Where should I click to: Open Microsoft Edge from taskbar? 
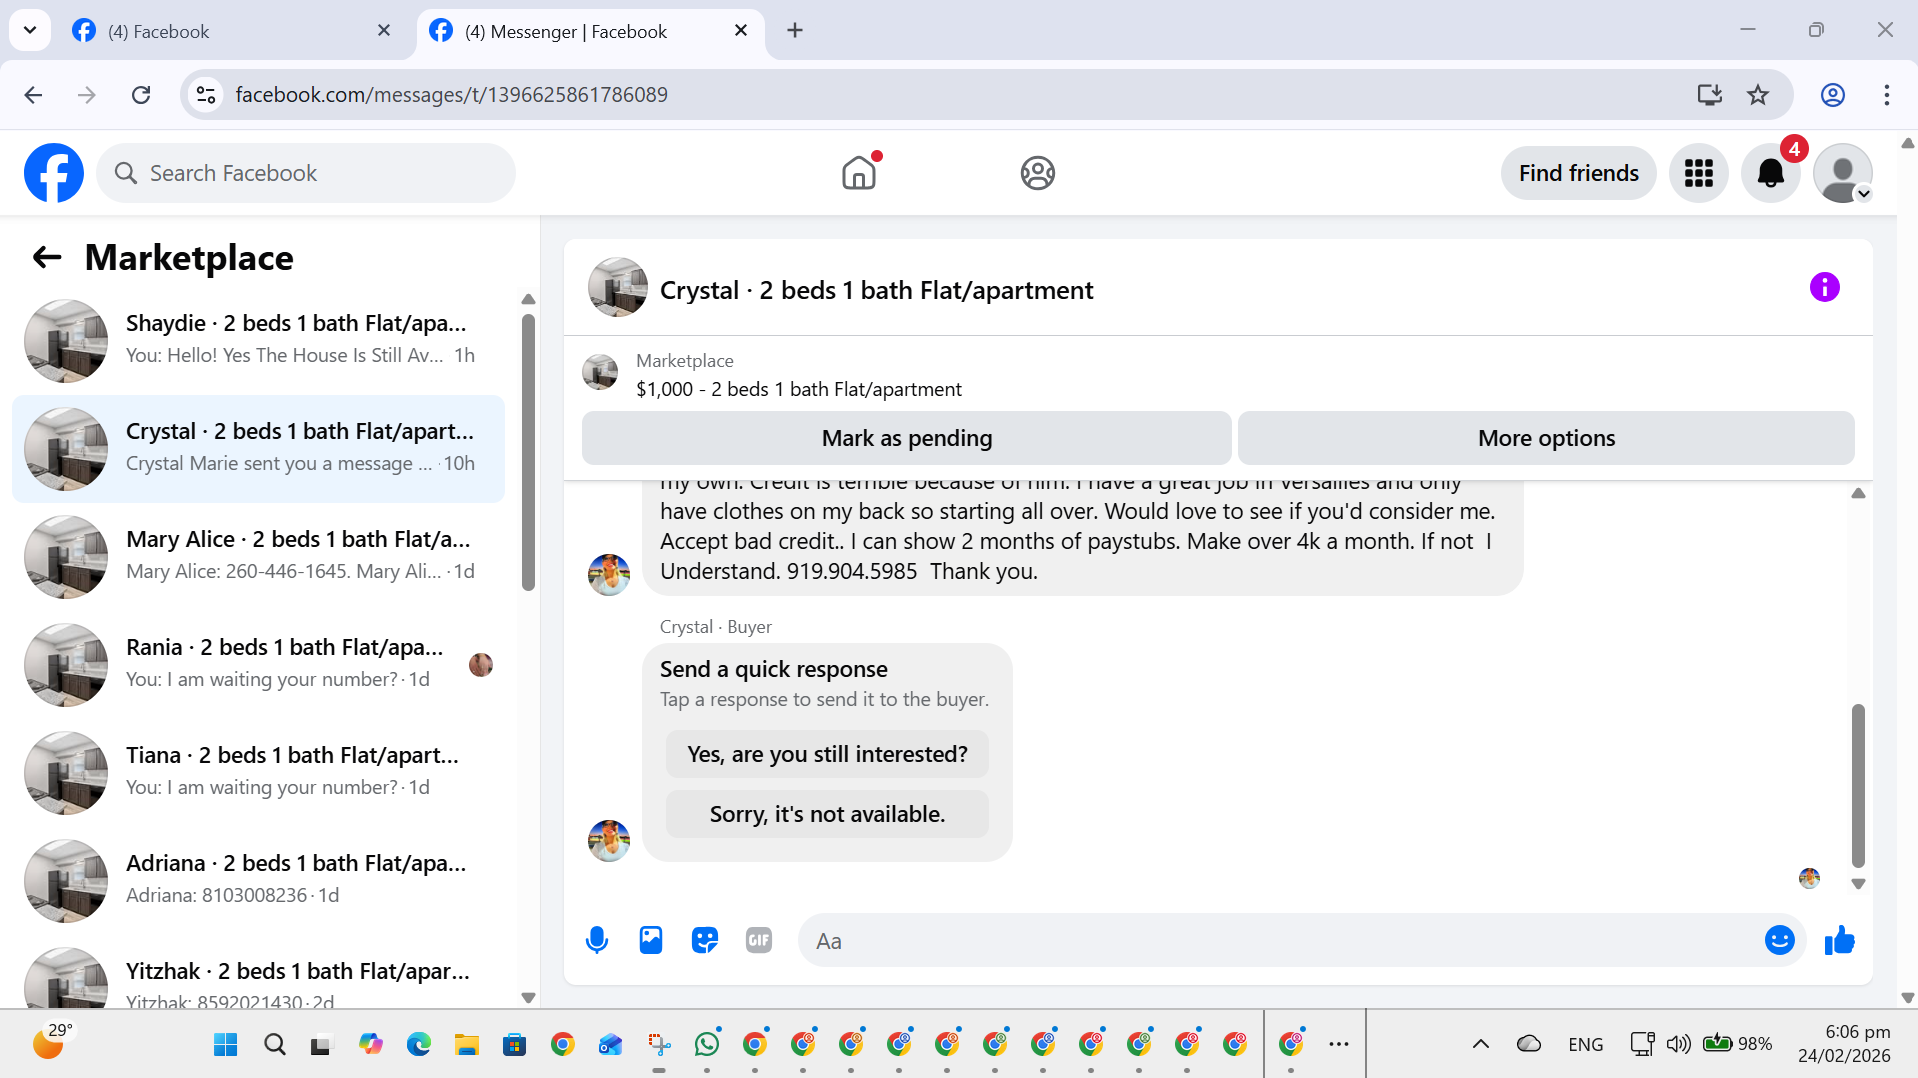tap(419, 1044)
